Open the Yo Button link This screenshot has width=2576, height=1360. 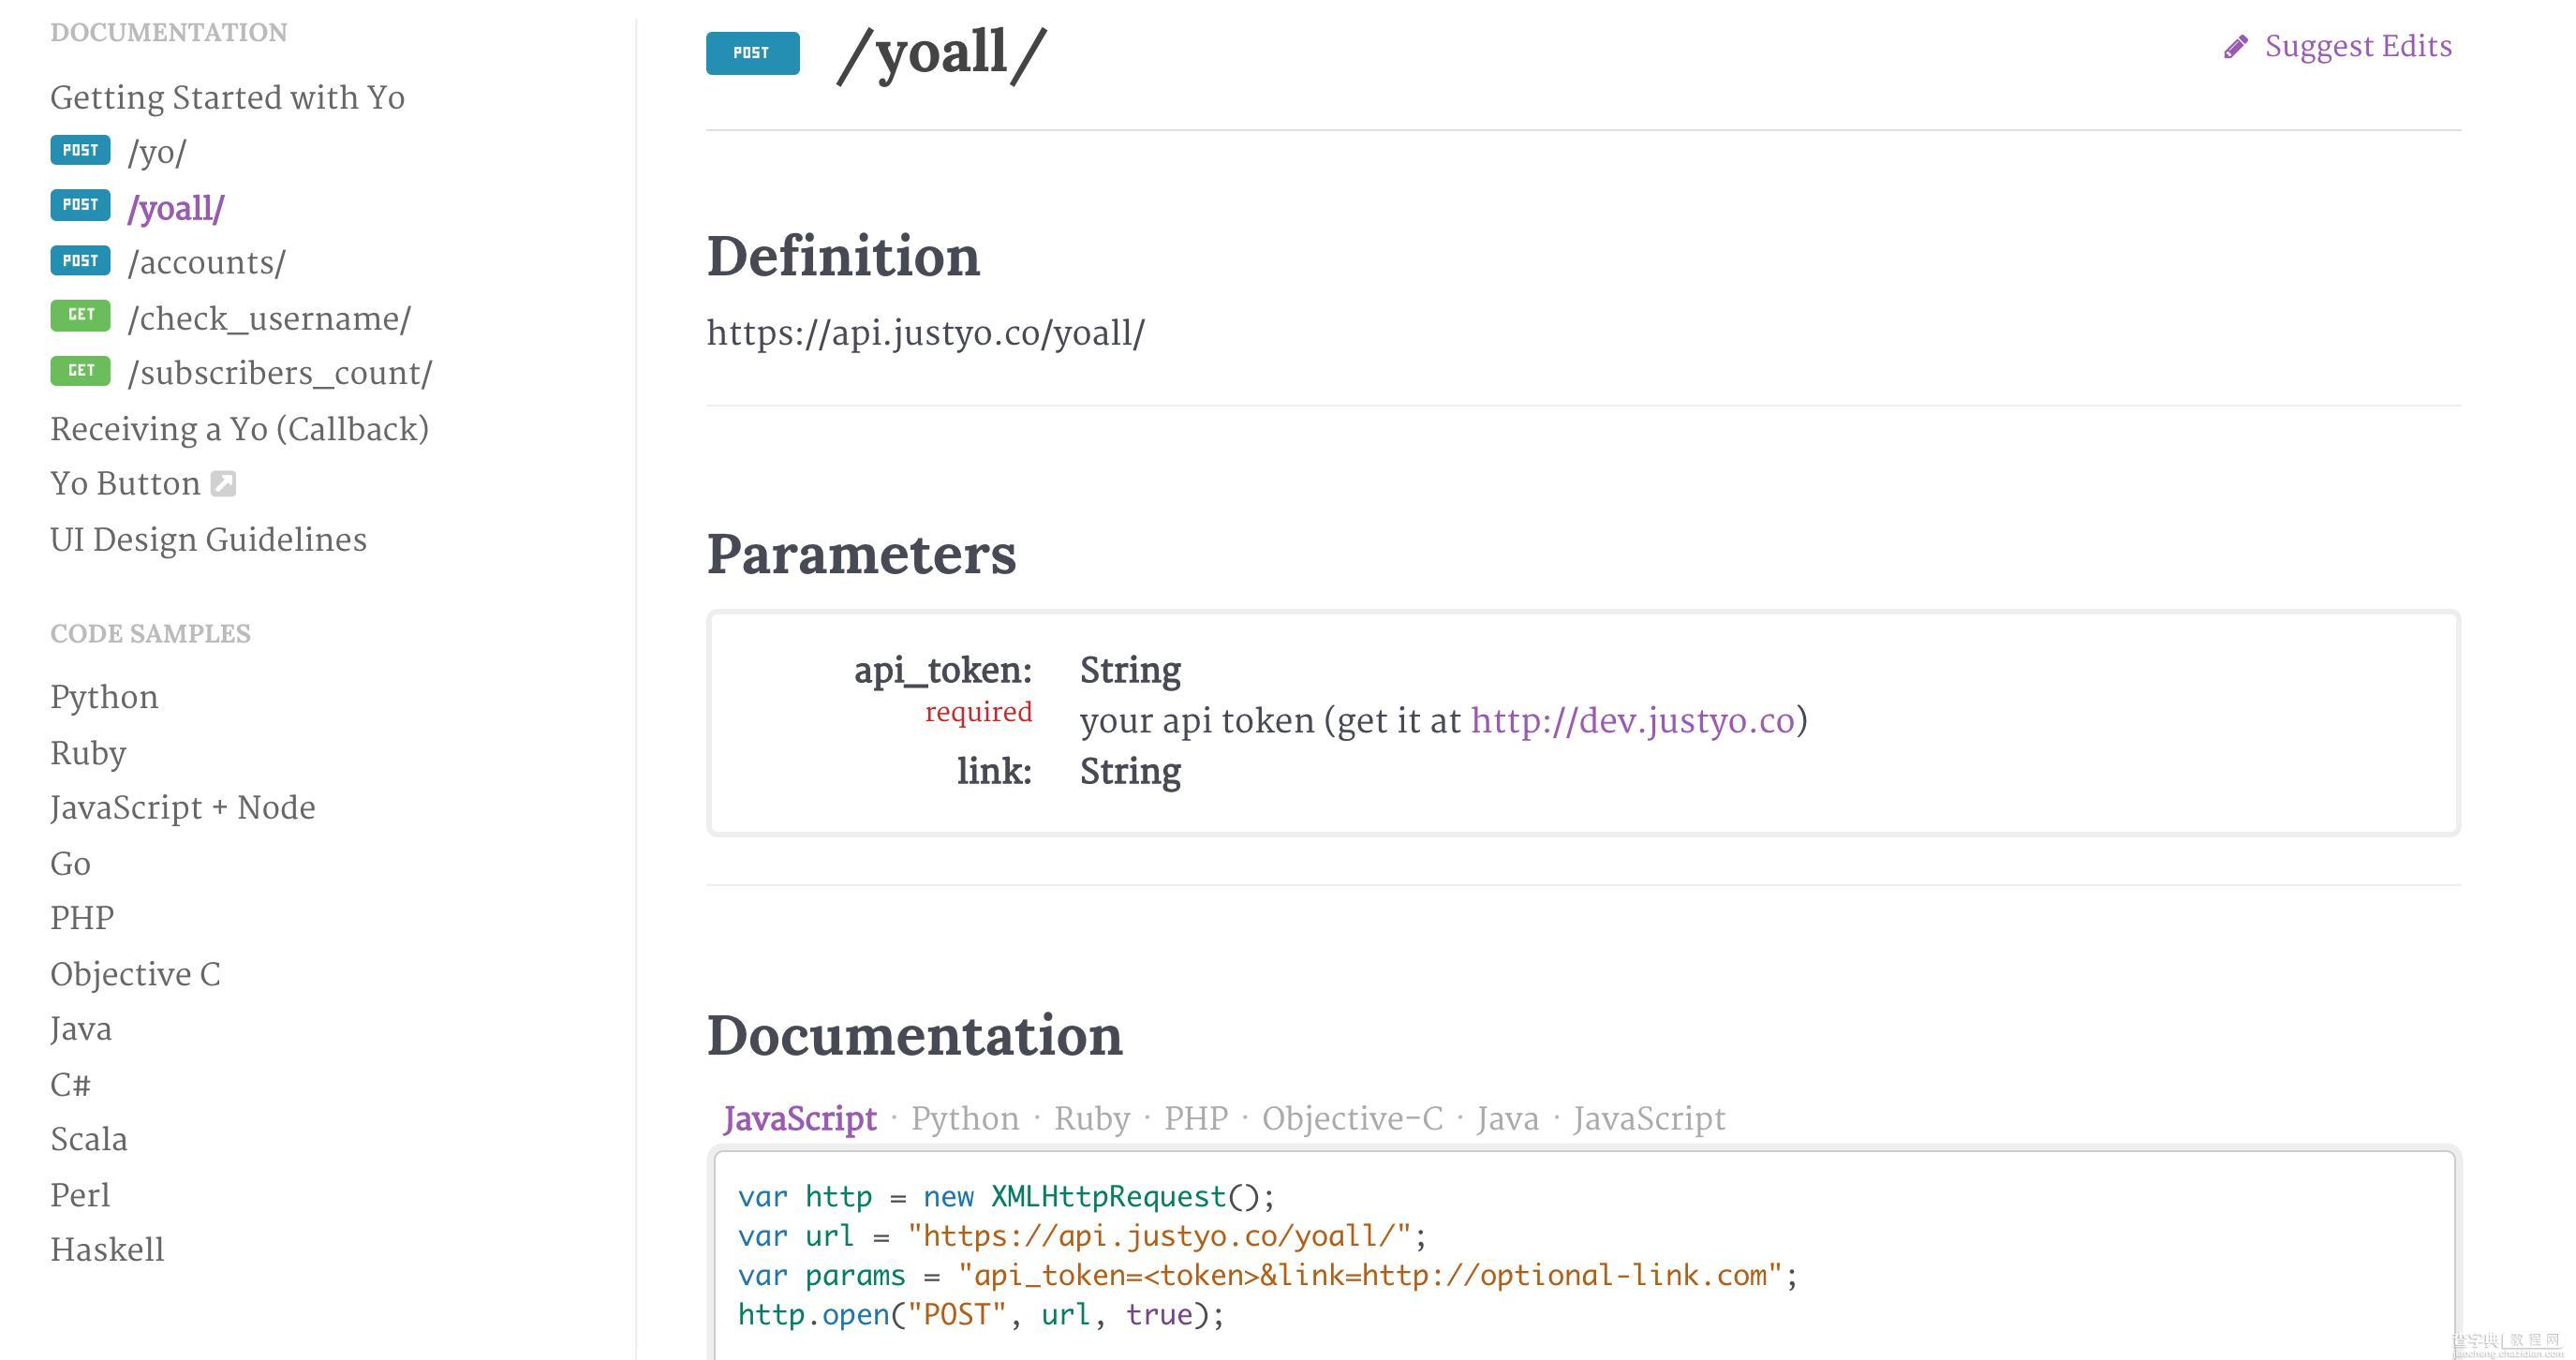[126, 484]
